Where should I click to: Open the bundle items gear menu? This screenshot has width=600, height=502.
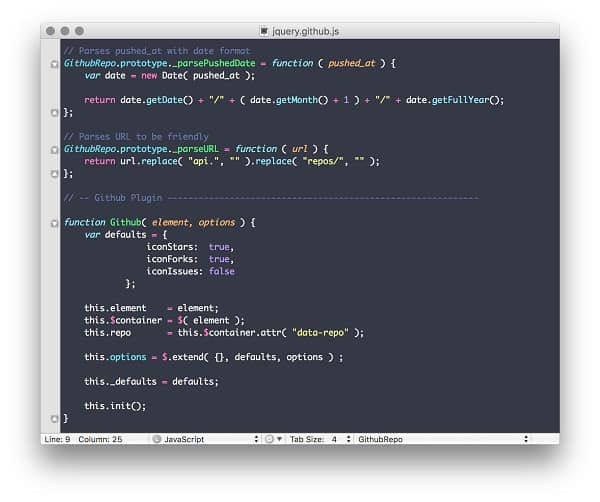pyautogui.click(x=273, y=439)
